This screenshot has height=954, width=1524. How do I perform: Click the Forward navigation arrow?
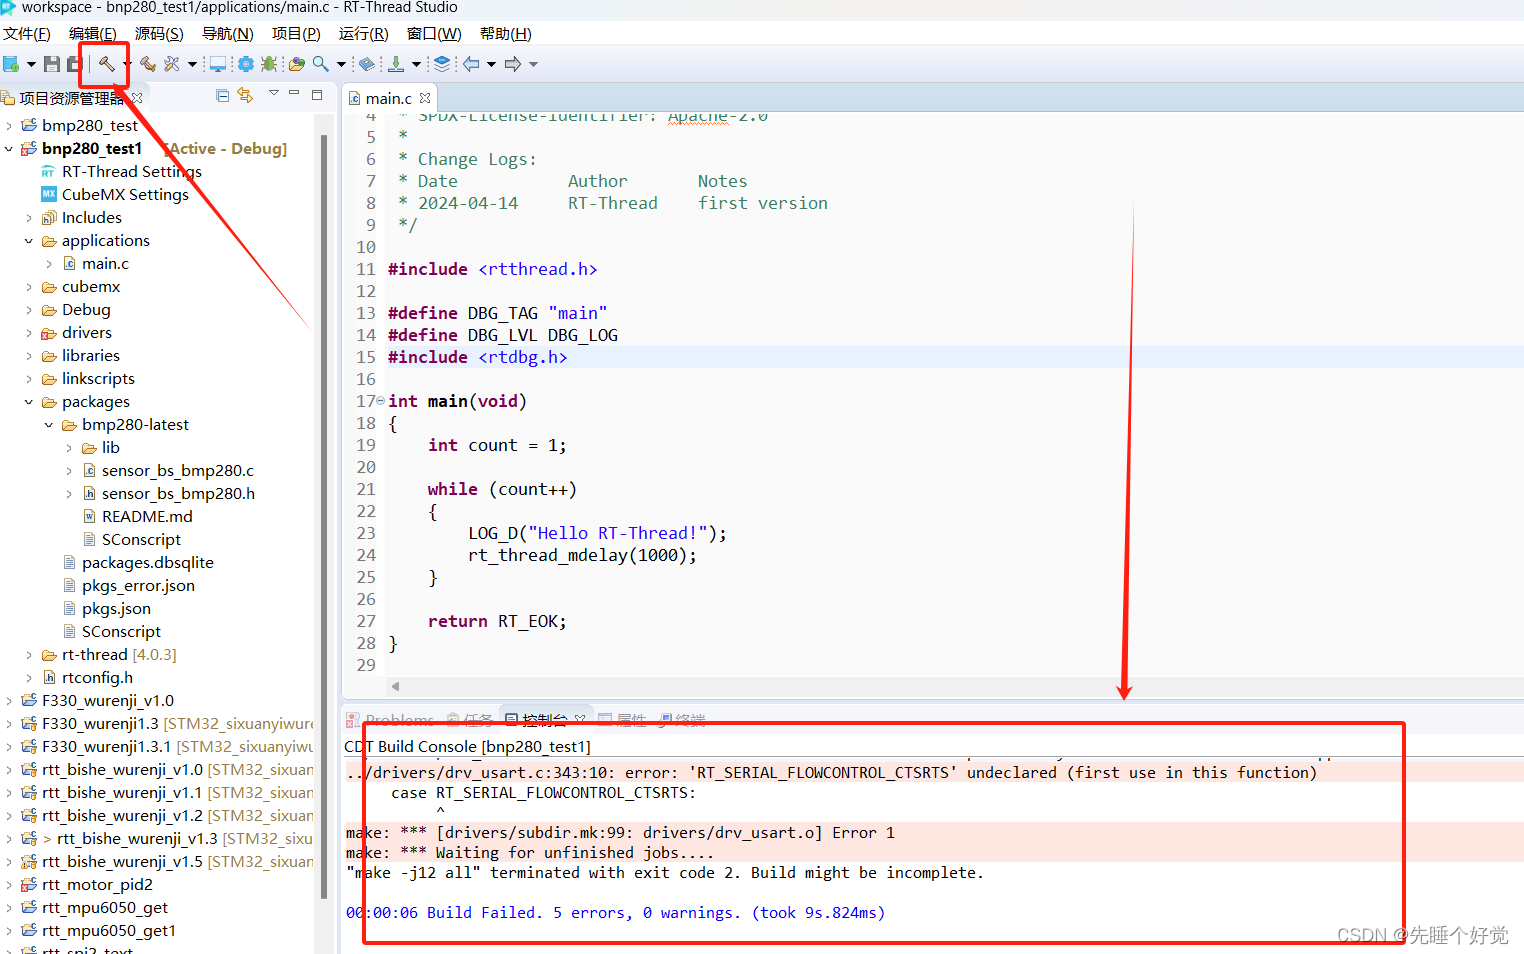point(513,64)
